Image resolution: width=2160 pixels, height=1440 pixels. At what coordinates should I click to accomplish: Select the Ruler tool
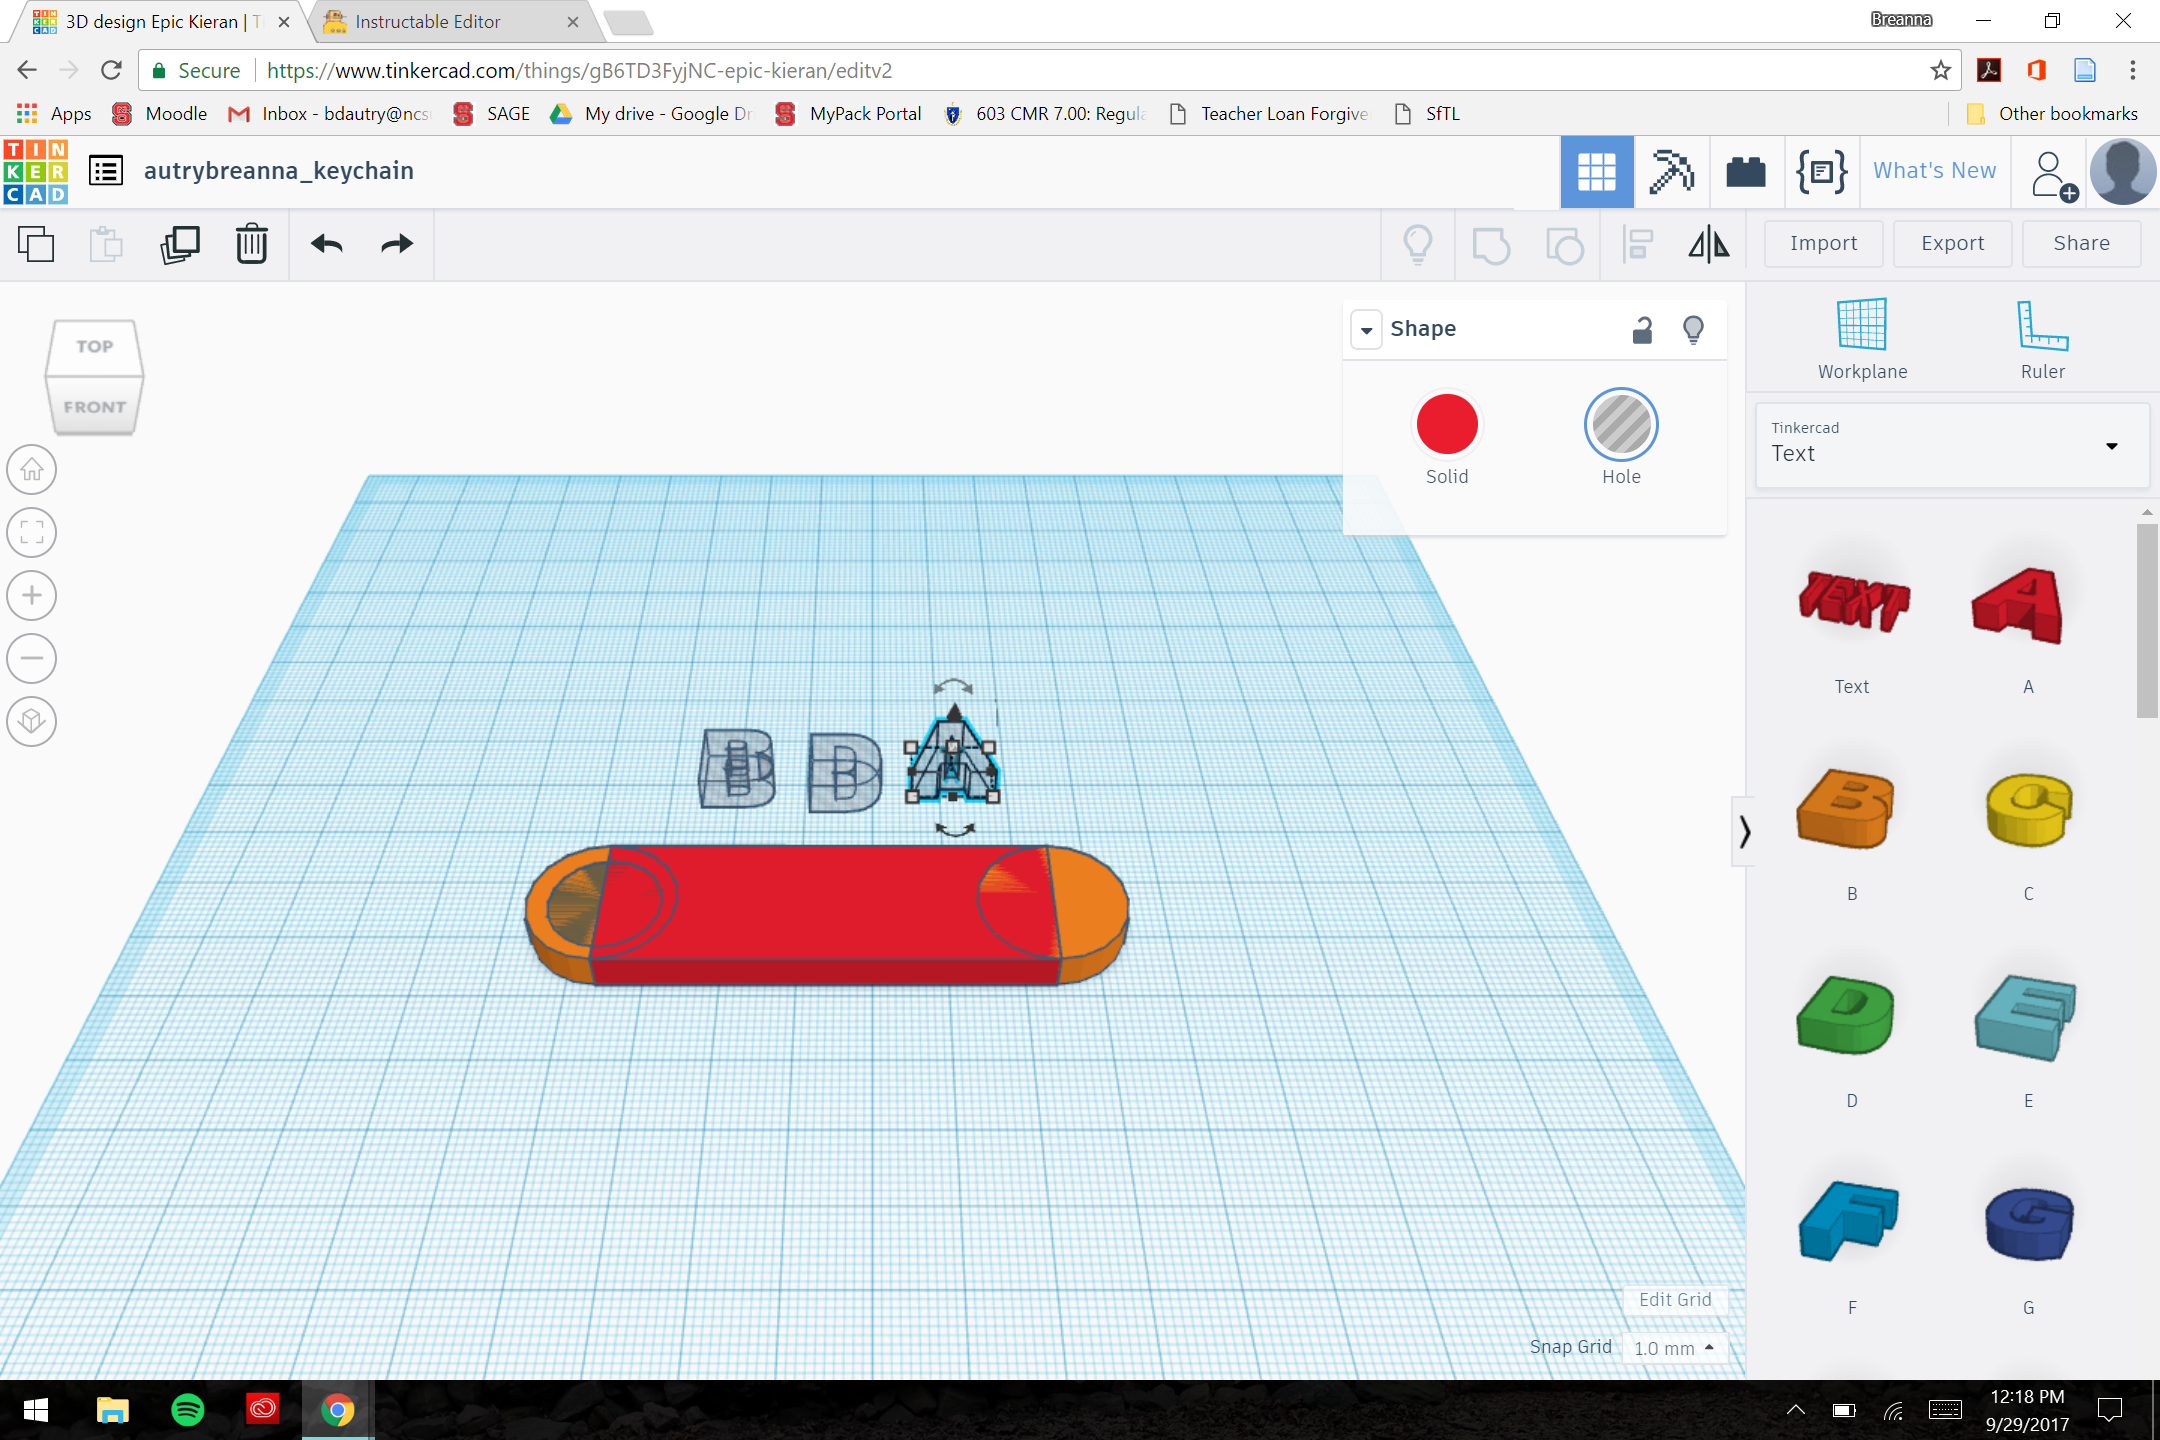coord(2042,340)
